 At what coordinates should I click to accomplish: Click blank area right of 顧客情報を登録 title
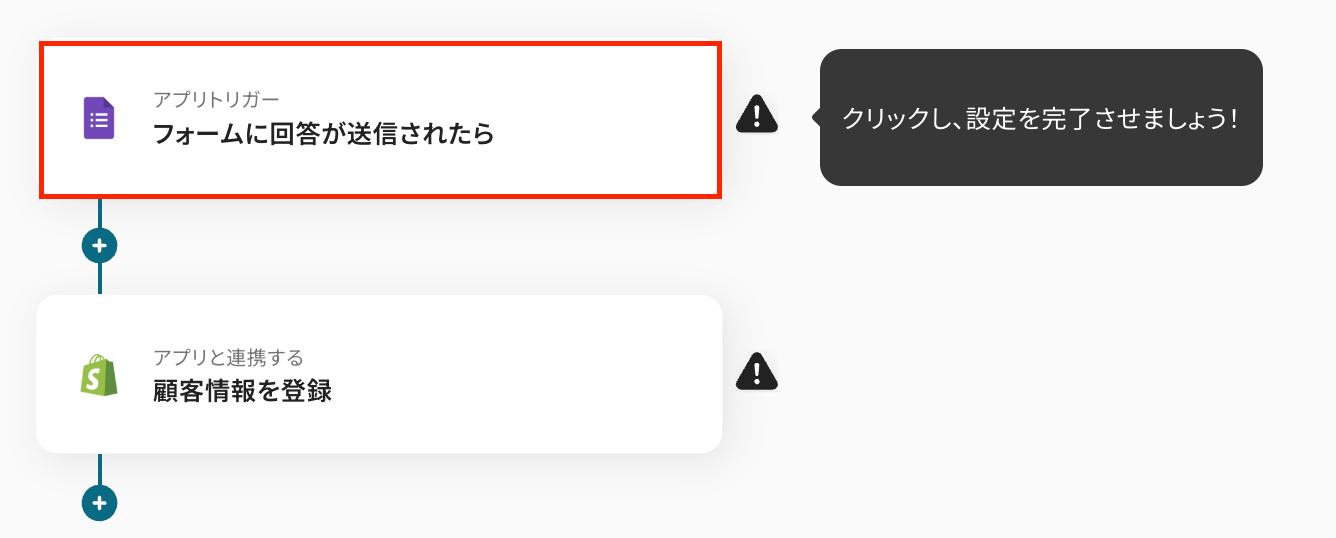pyautogui.click(x=520, y=392)
